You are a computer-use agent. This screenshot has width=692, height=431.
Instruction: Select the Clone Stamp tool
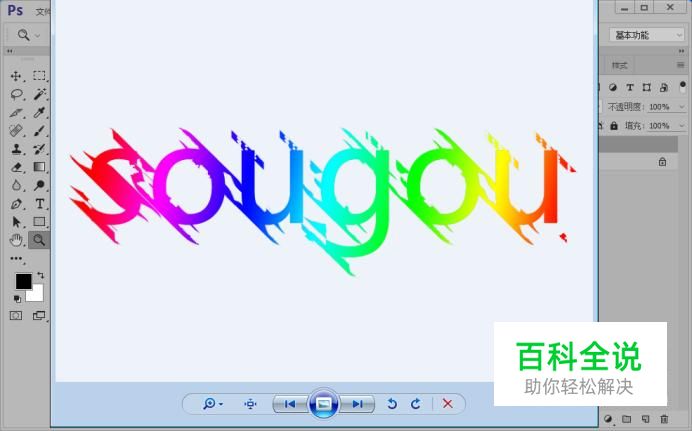click(x=16, y=149)
